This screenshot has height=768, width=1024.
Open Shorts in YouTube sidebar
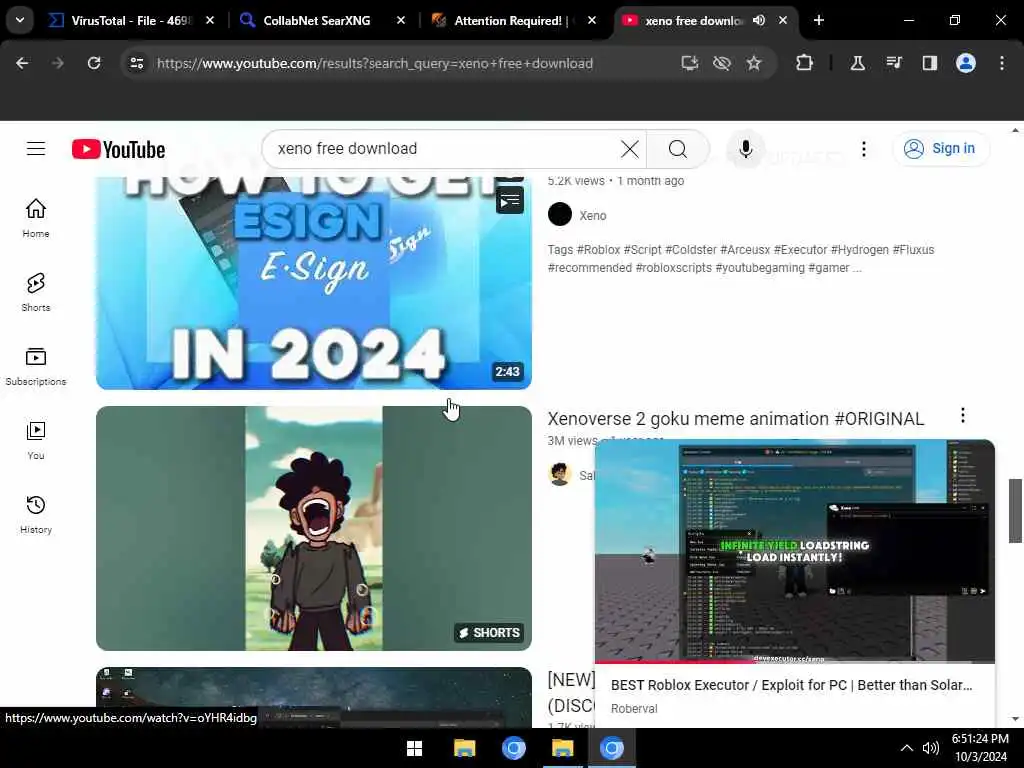36,293
